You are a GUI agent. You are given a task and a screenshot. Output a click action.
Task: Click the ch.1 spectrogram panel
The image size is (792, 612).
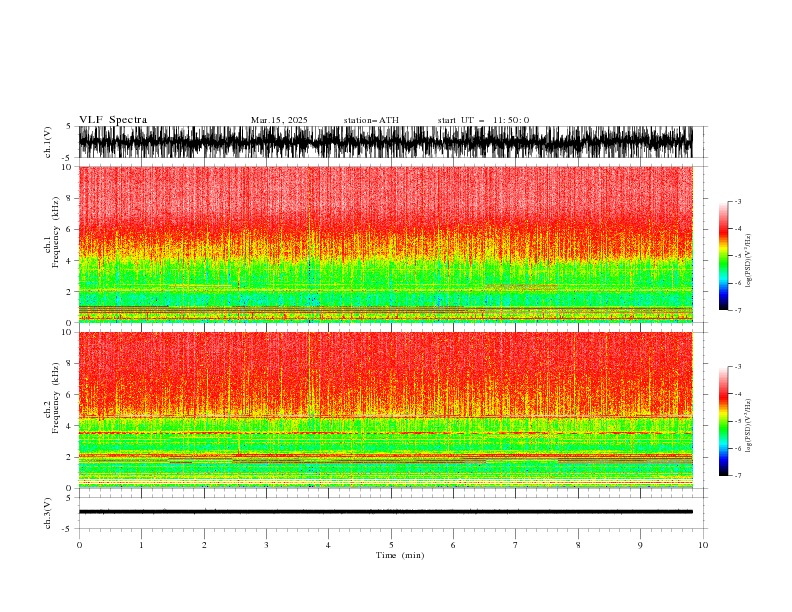click(385, 244)
